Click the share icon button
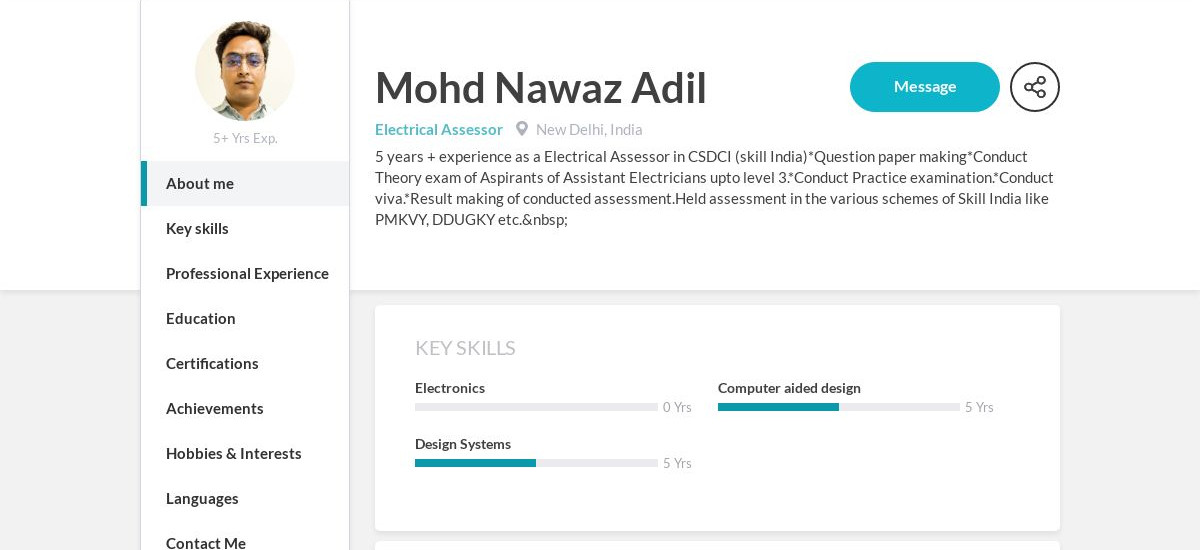The image size is (1200, 550). 1035,87
